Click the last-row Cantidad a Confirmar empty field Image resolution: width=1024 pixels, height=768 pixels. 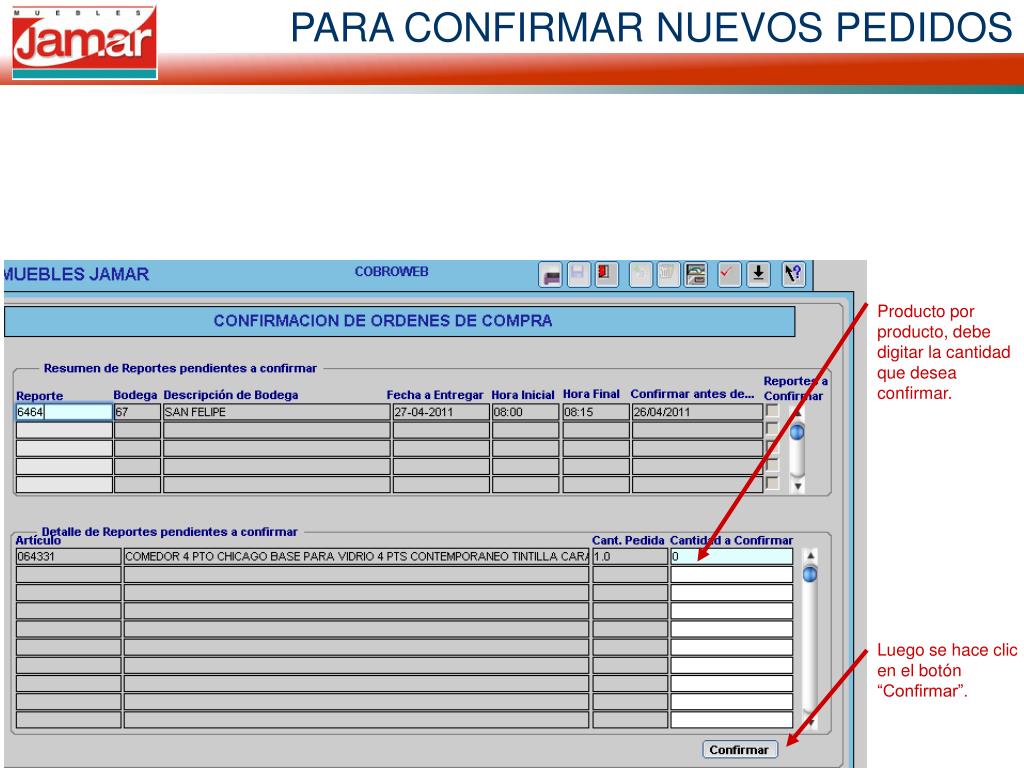point(731,720)
